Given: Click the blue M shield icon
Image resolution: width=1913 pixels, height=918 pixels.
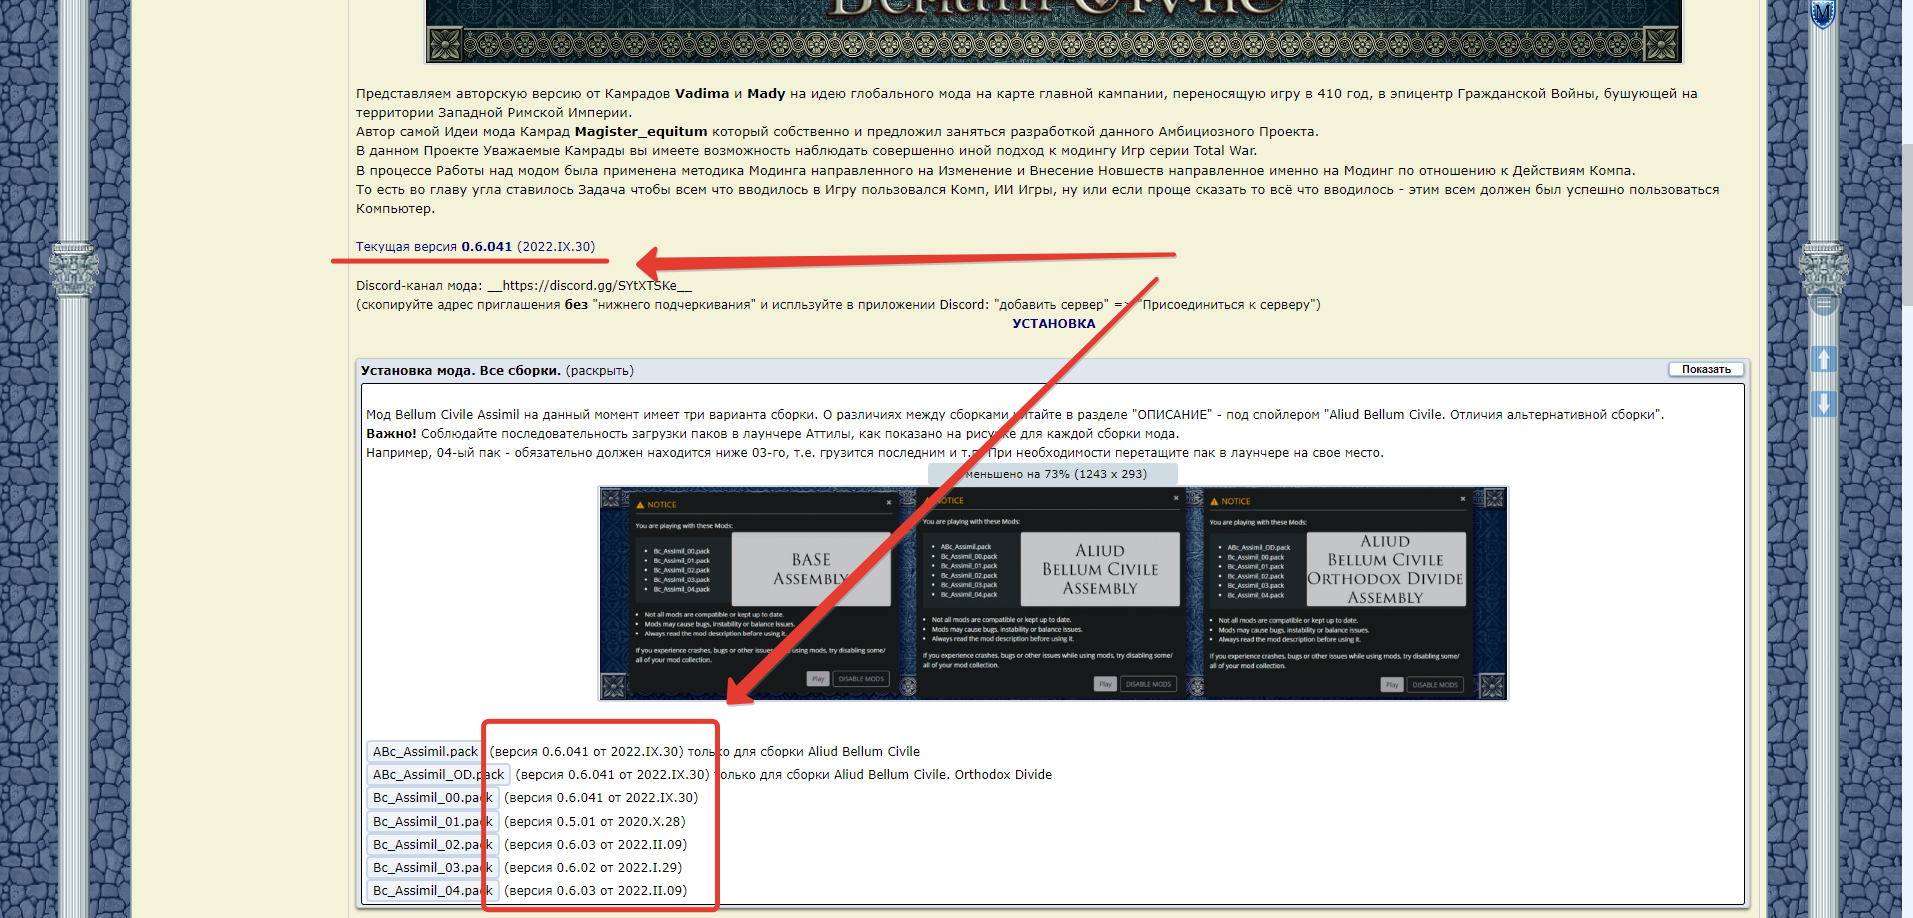Looking at the screenshot, I should point(1823,13).
